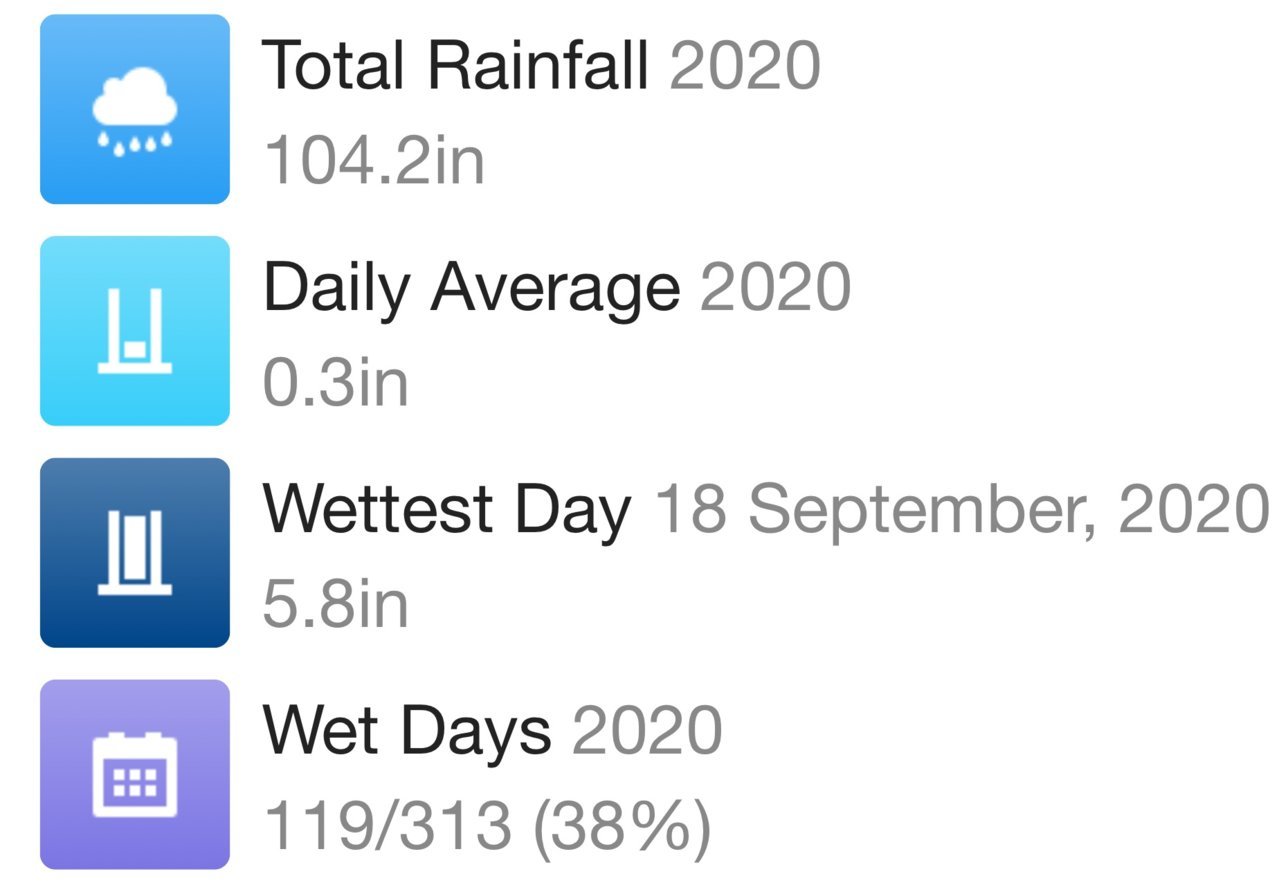
Task: Open the Daily Average heading
Action: [x=471, y=288]
